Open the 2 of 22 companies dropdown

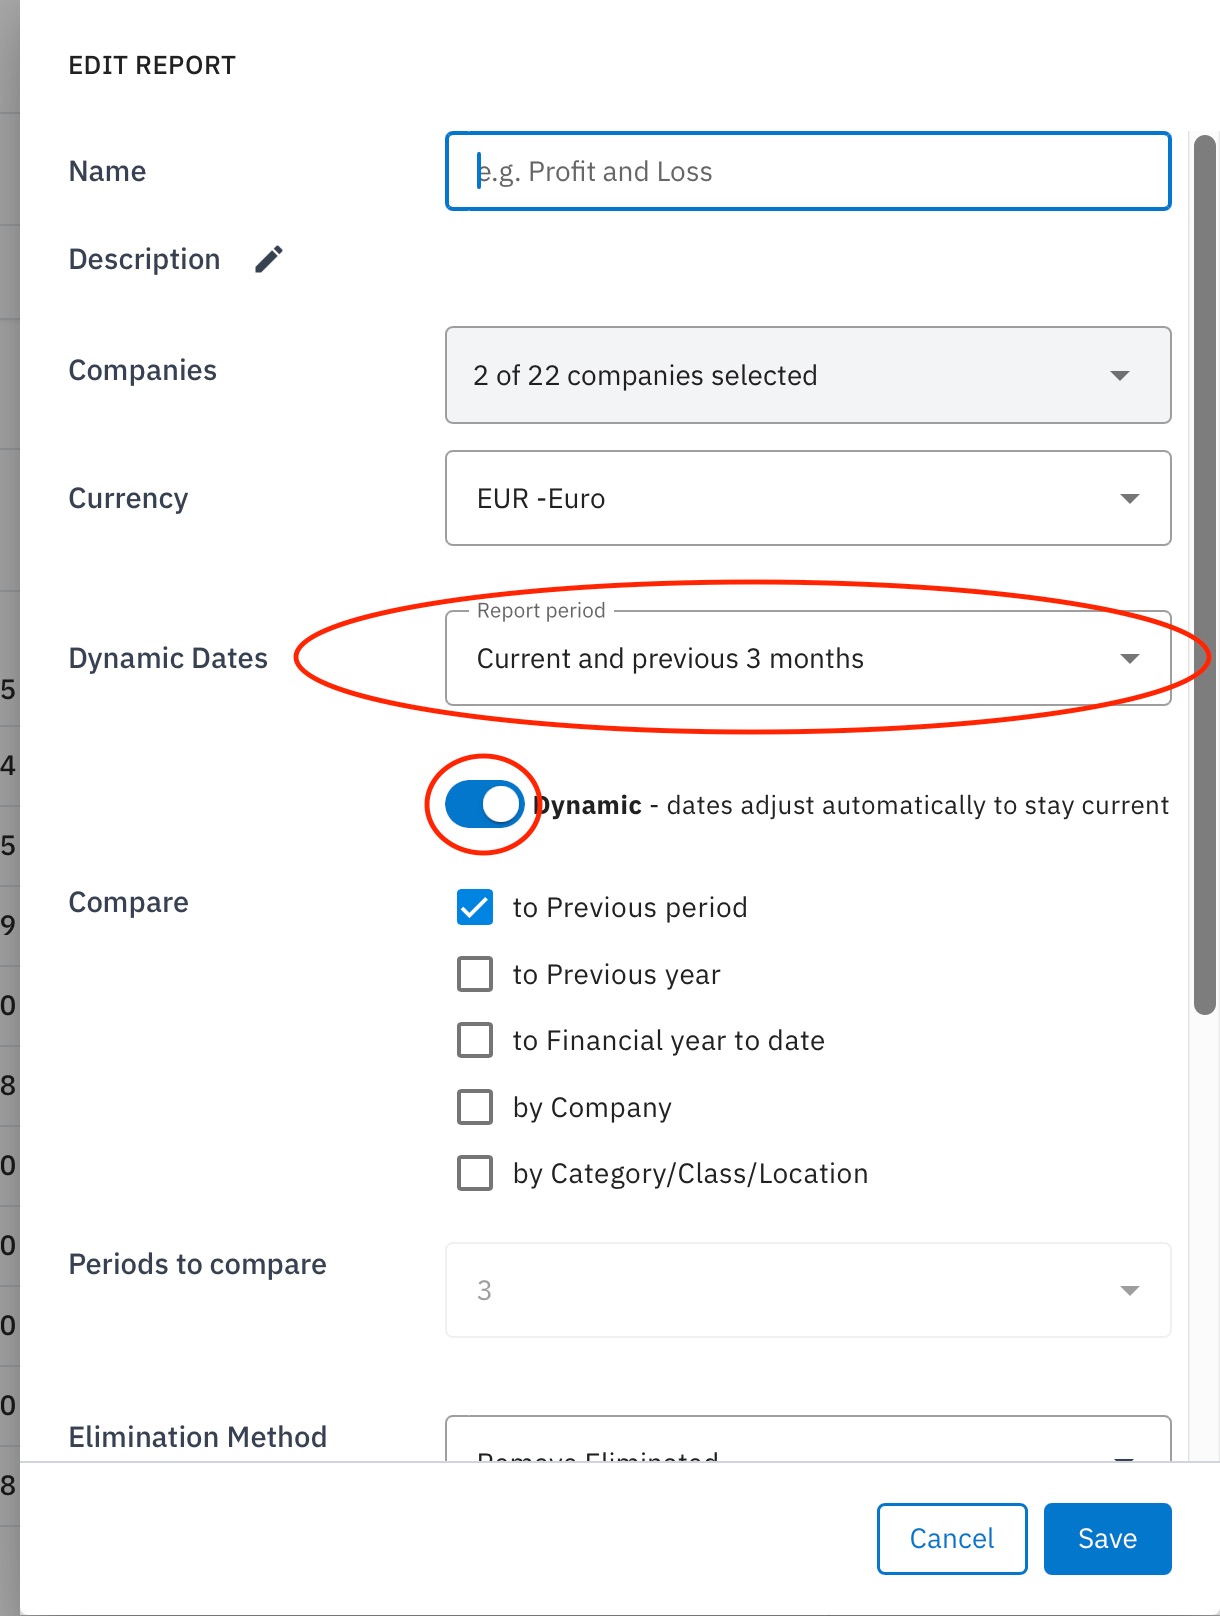(808, 375)
